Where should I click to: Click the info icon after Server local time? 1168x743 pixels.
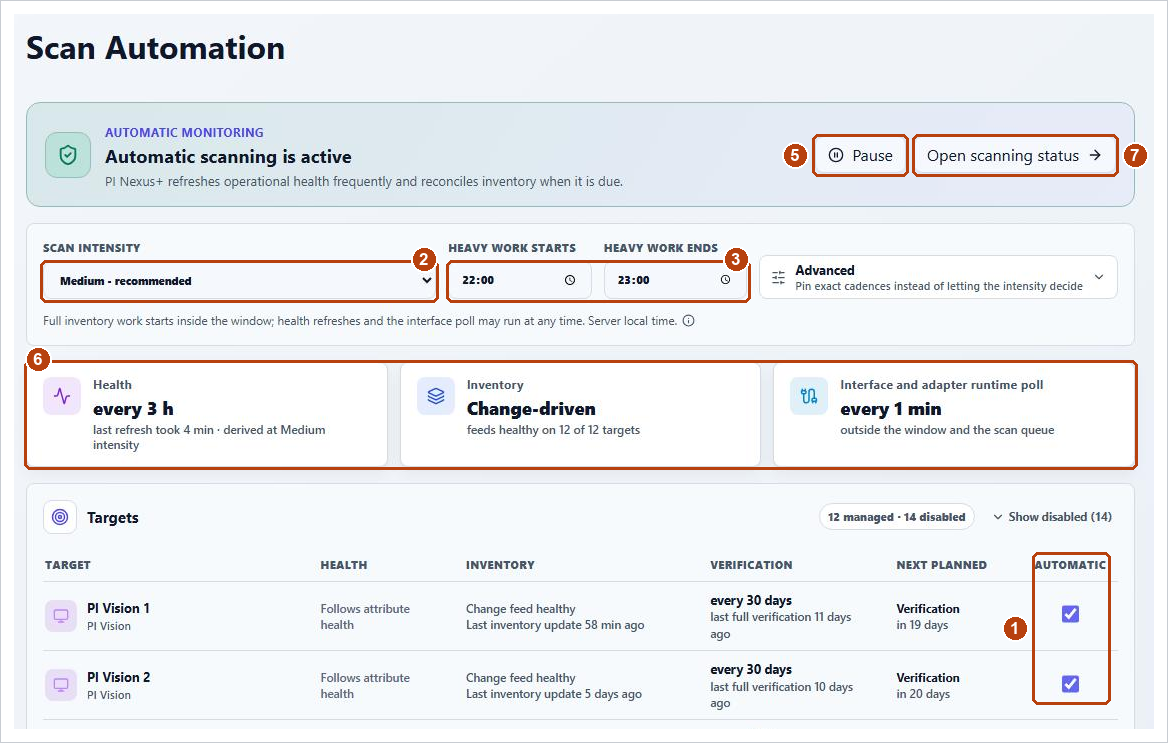pyautogui.click(x=688, y=321)
